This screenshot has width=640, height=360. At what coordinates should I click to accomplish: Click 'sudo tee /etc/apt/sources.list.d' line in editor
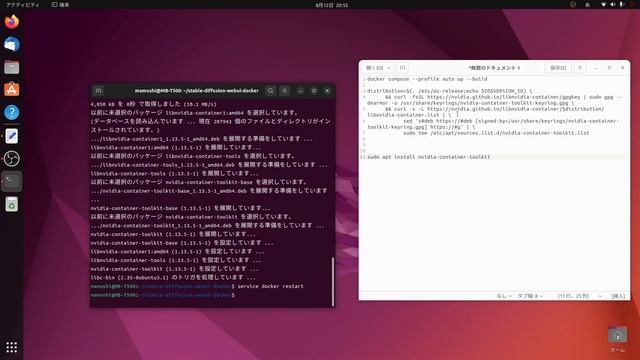496,133
